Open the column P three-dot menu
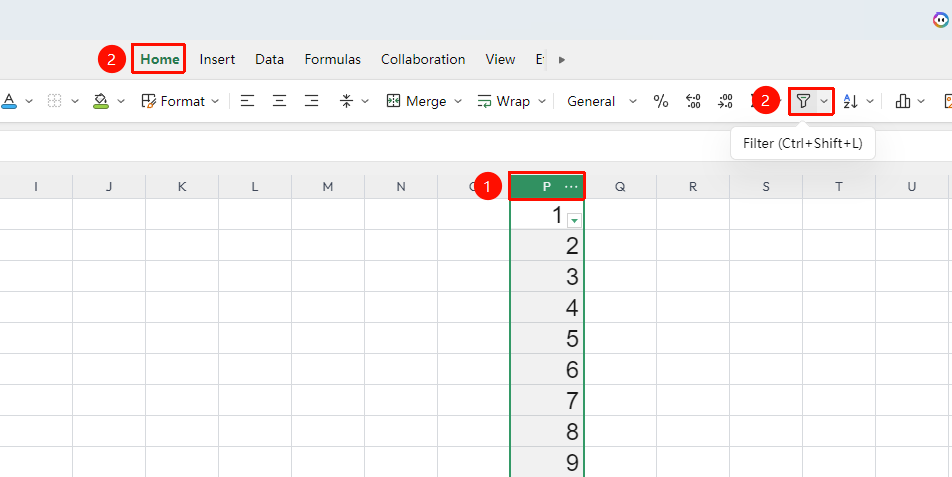This screenshot has height=477, width=952. (x=571, y=187)
